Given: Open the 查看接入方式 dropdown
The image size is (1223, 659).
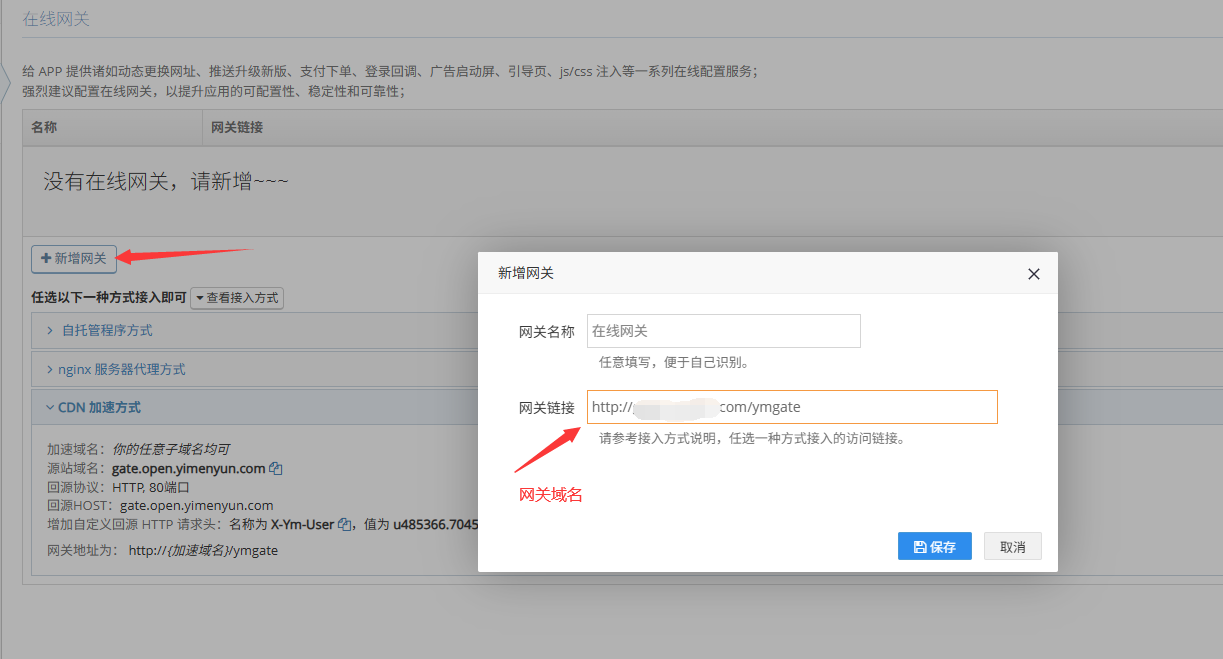Looking at the screenshot, I should click(237, 298).
